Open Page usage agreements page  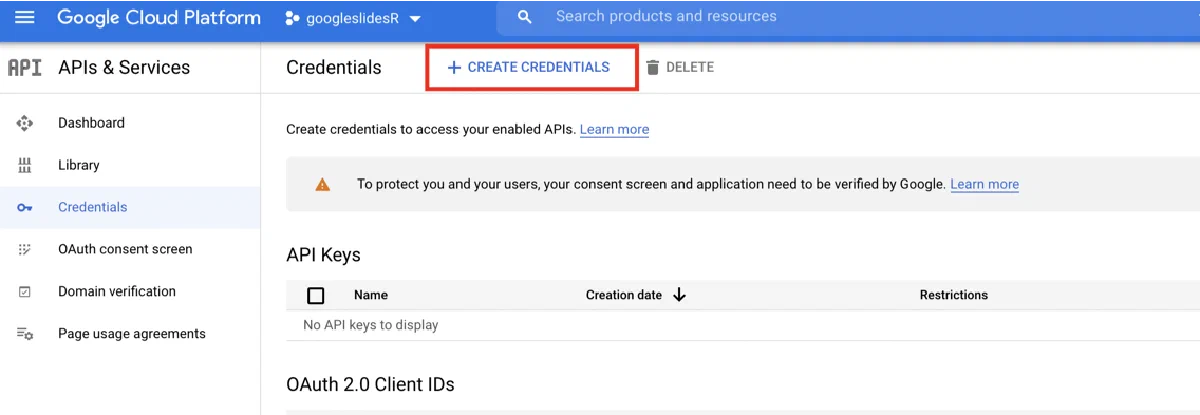[132, 334]
